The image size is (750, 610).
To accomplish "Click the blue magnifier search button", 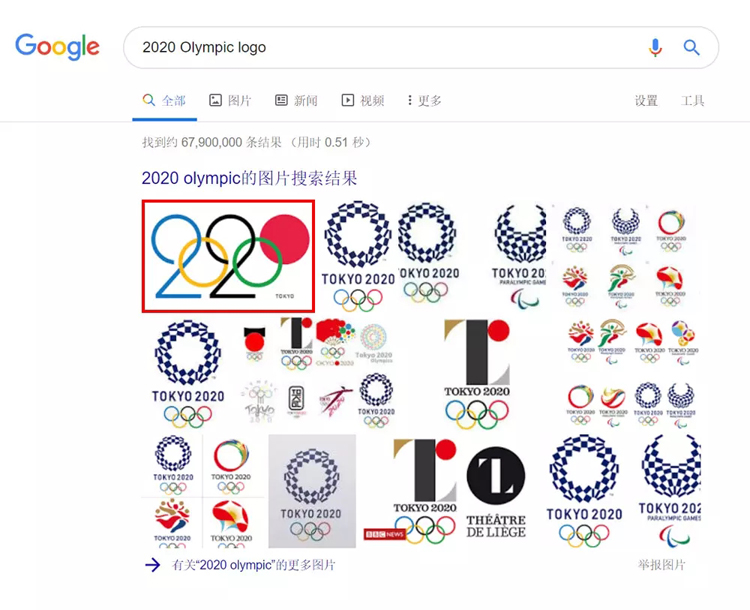I will [691, 47].
